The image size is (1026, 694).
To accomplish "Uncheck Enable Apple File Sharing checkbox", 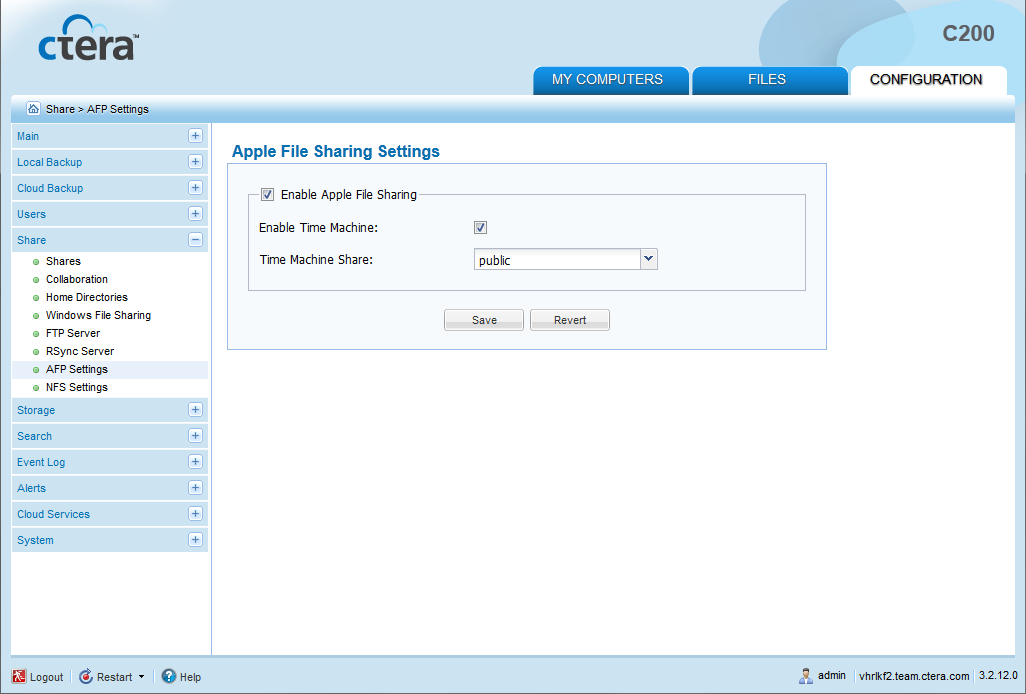I will pos(267,194).
